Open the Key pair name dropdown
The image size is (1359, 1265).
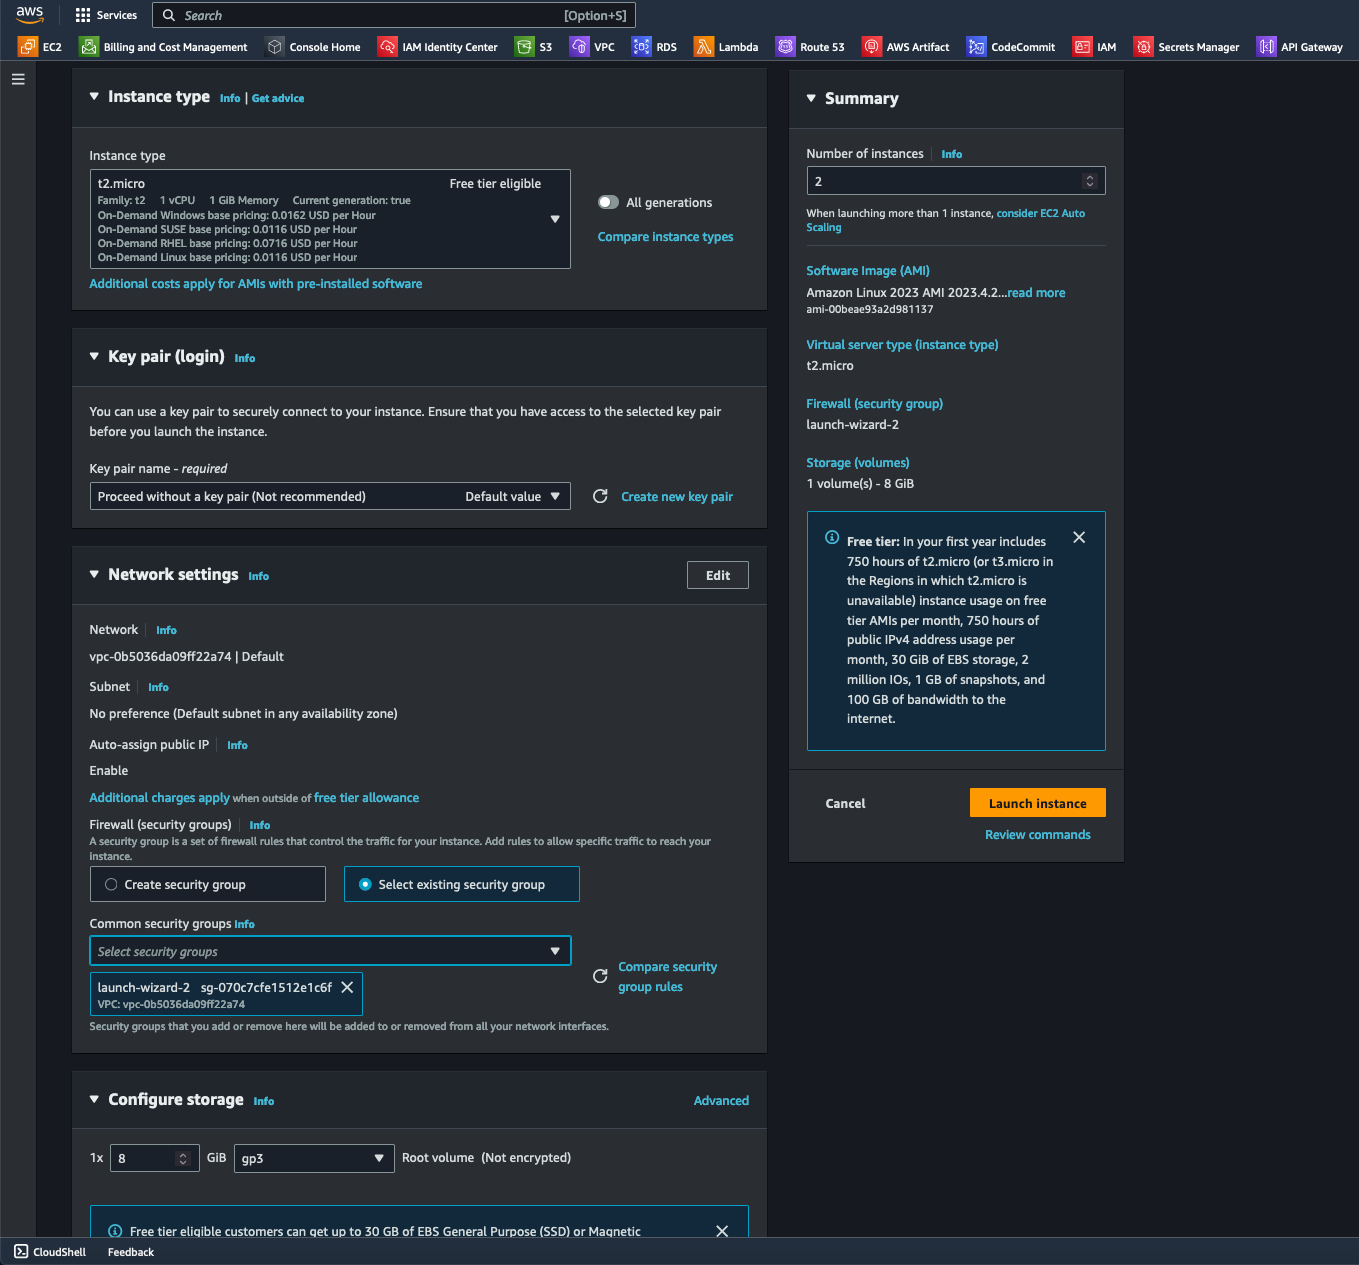point(330,496)
